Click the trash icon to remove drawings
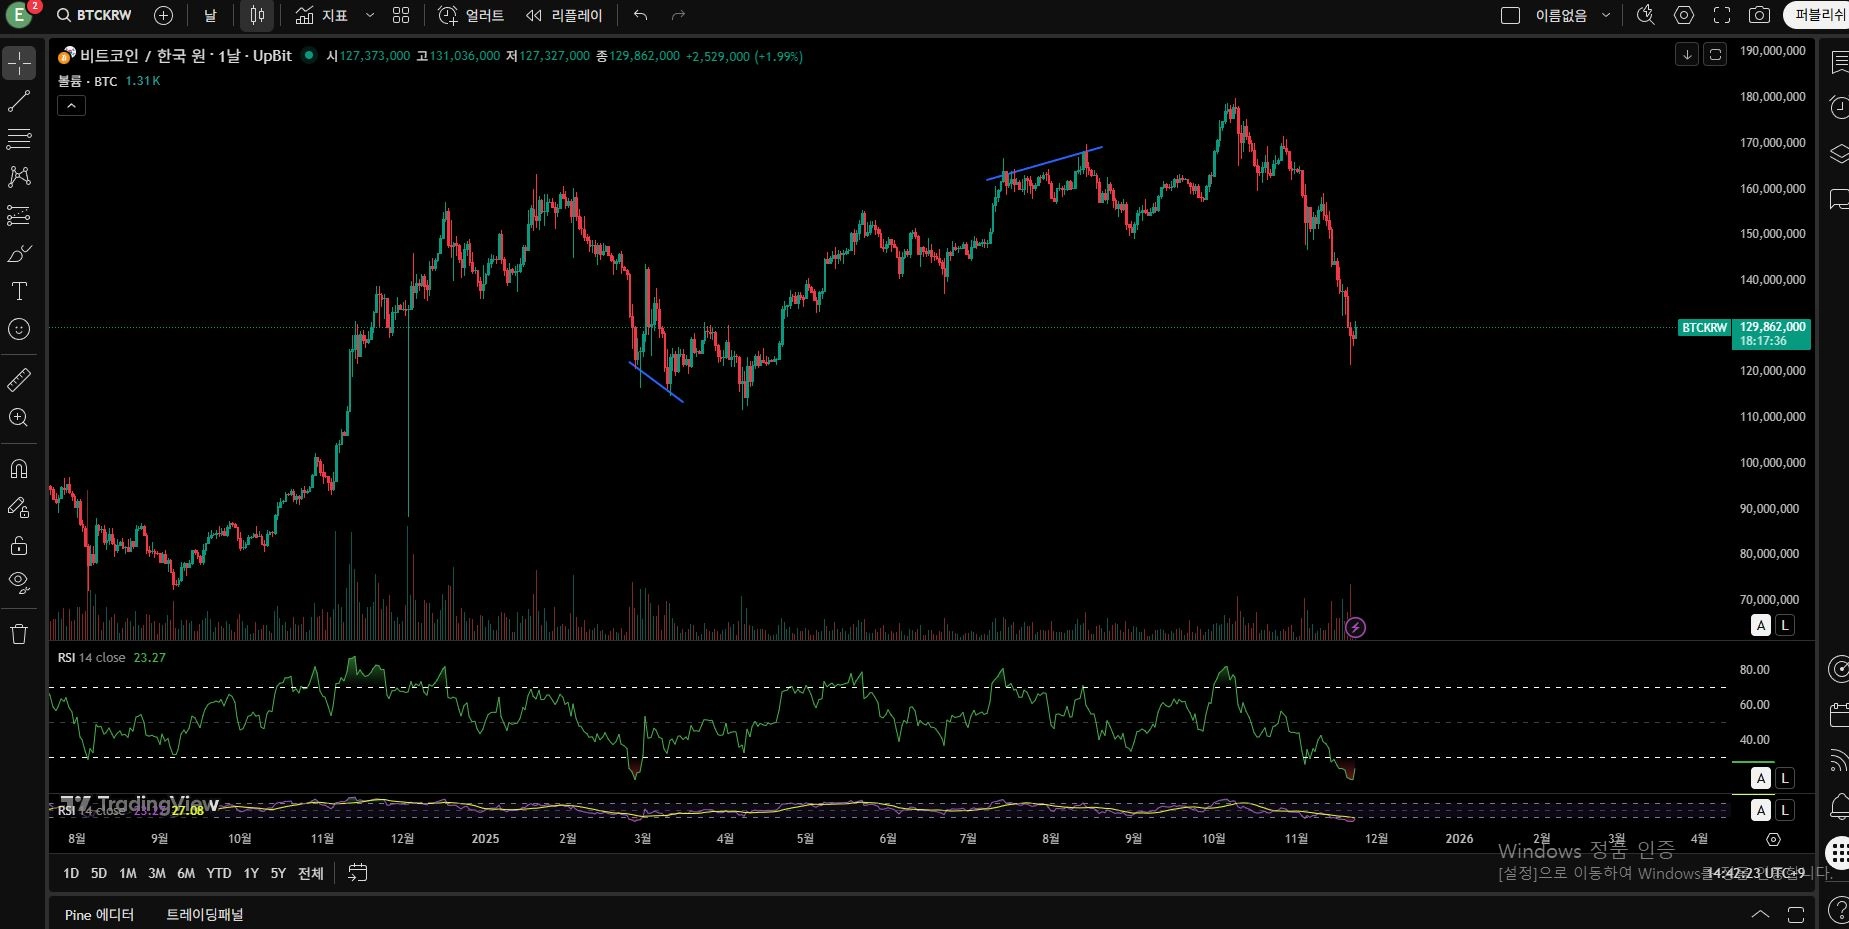The height and width of the screenshot is (929, 1849). [x=19, y=634]
